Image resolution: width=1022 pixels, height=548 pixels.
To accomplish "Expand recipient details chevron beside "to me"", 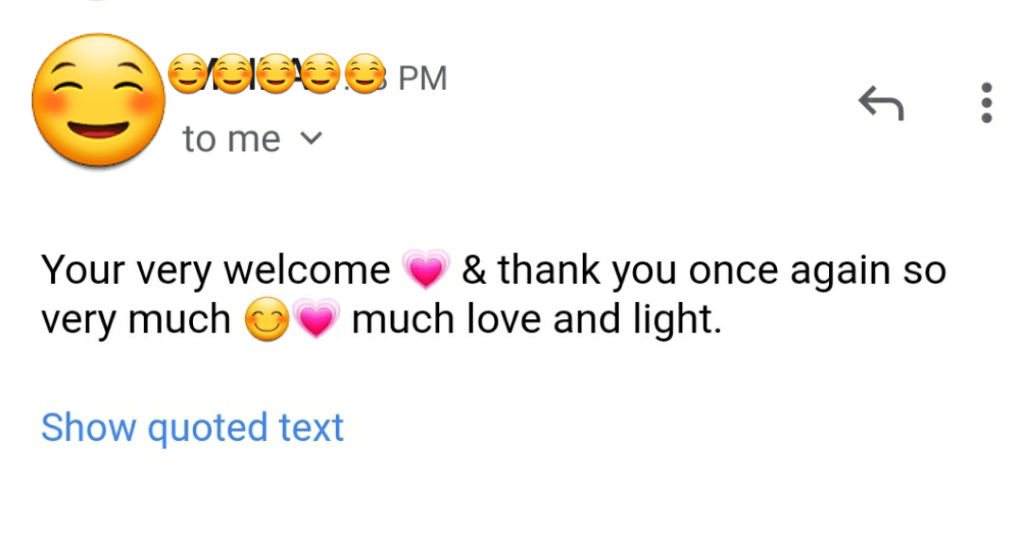I will [311, 139].
